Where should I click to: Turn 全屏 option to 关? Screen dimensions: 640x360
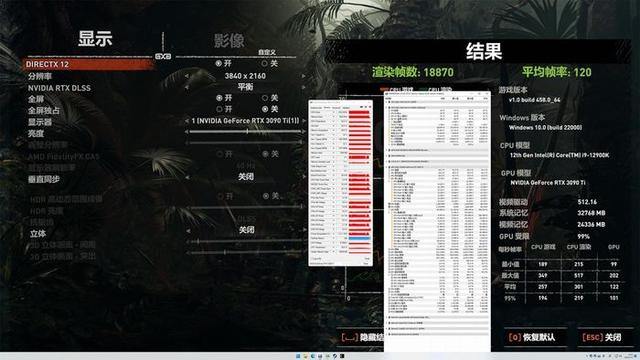coord(265,98)
